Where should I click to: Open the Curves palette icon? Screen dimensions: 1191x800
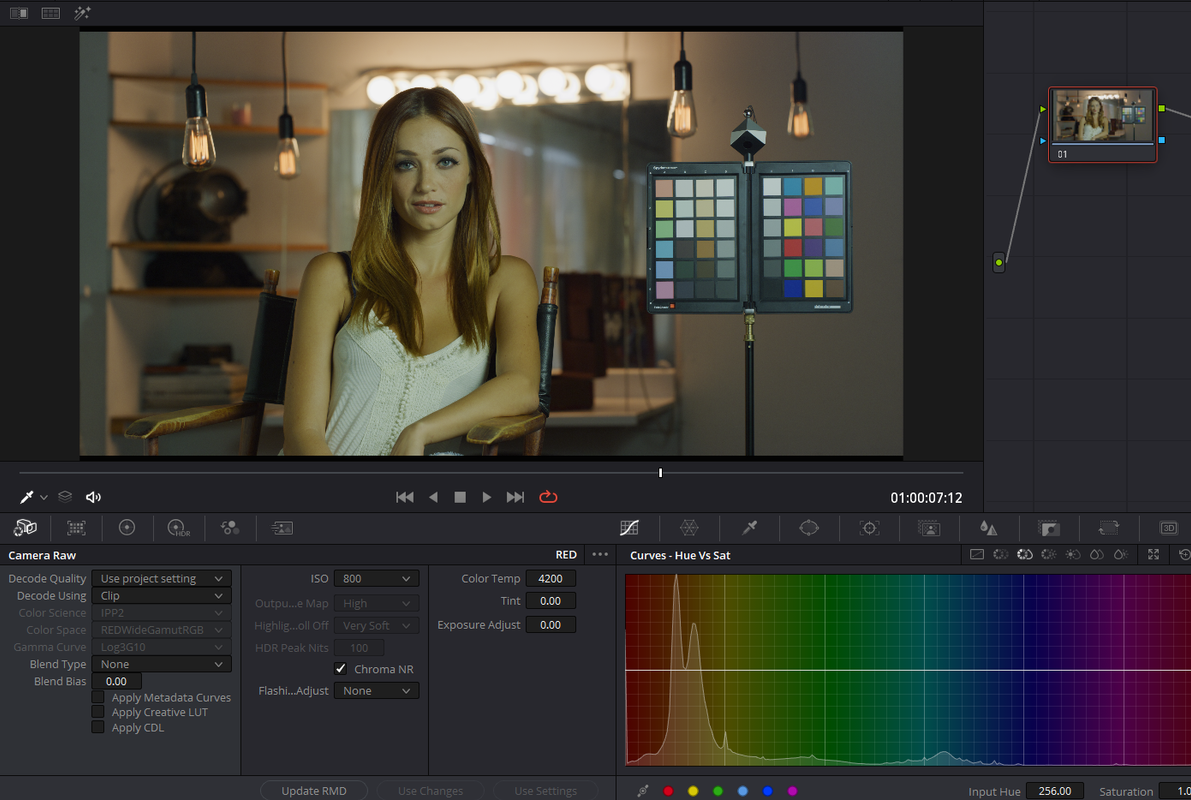point(629,527)
